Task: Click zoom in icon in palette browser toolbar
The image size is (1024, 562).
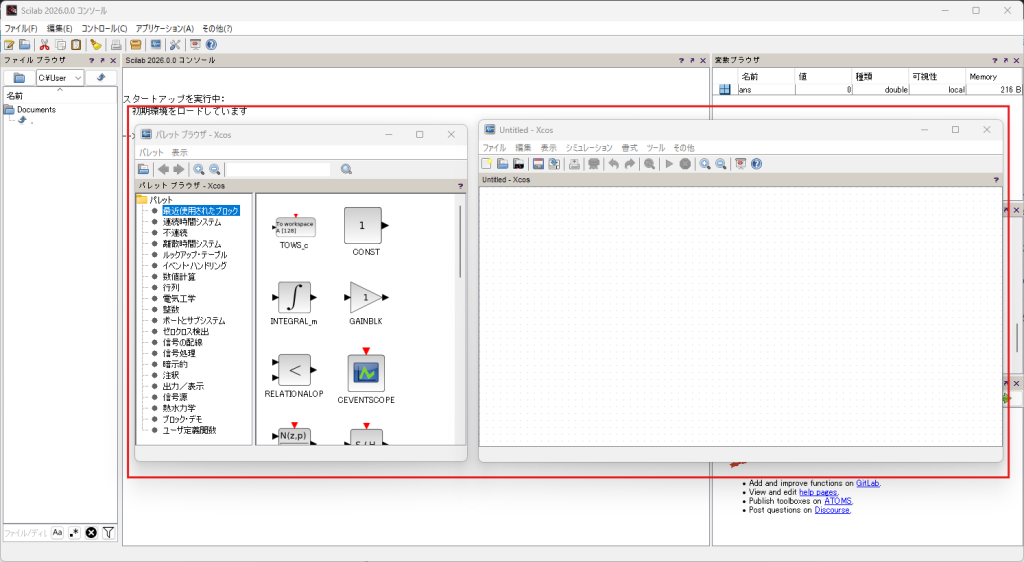Action: 199,170
